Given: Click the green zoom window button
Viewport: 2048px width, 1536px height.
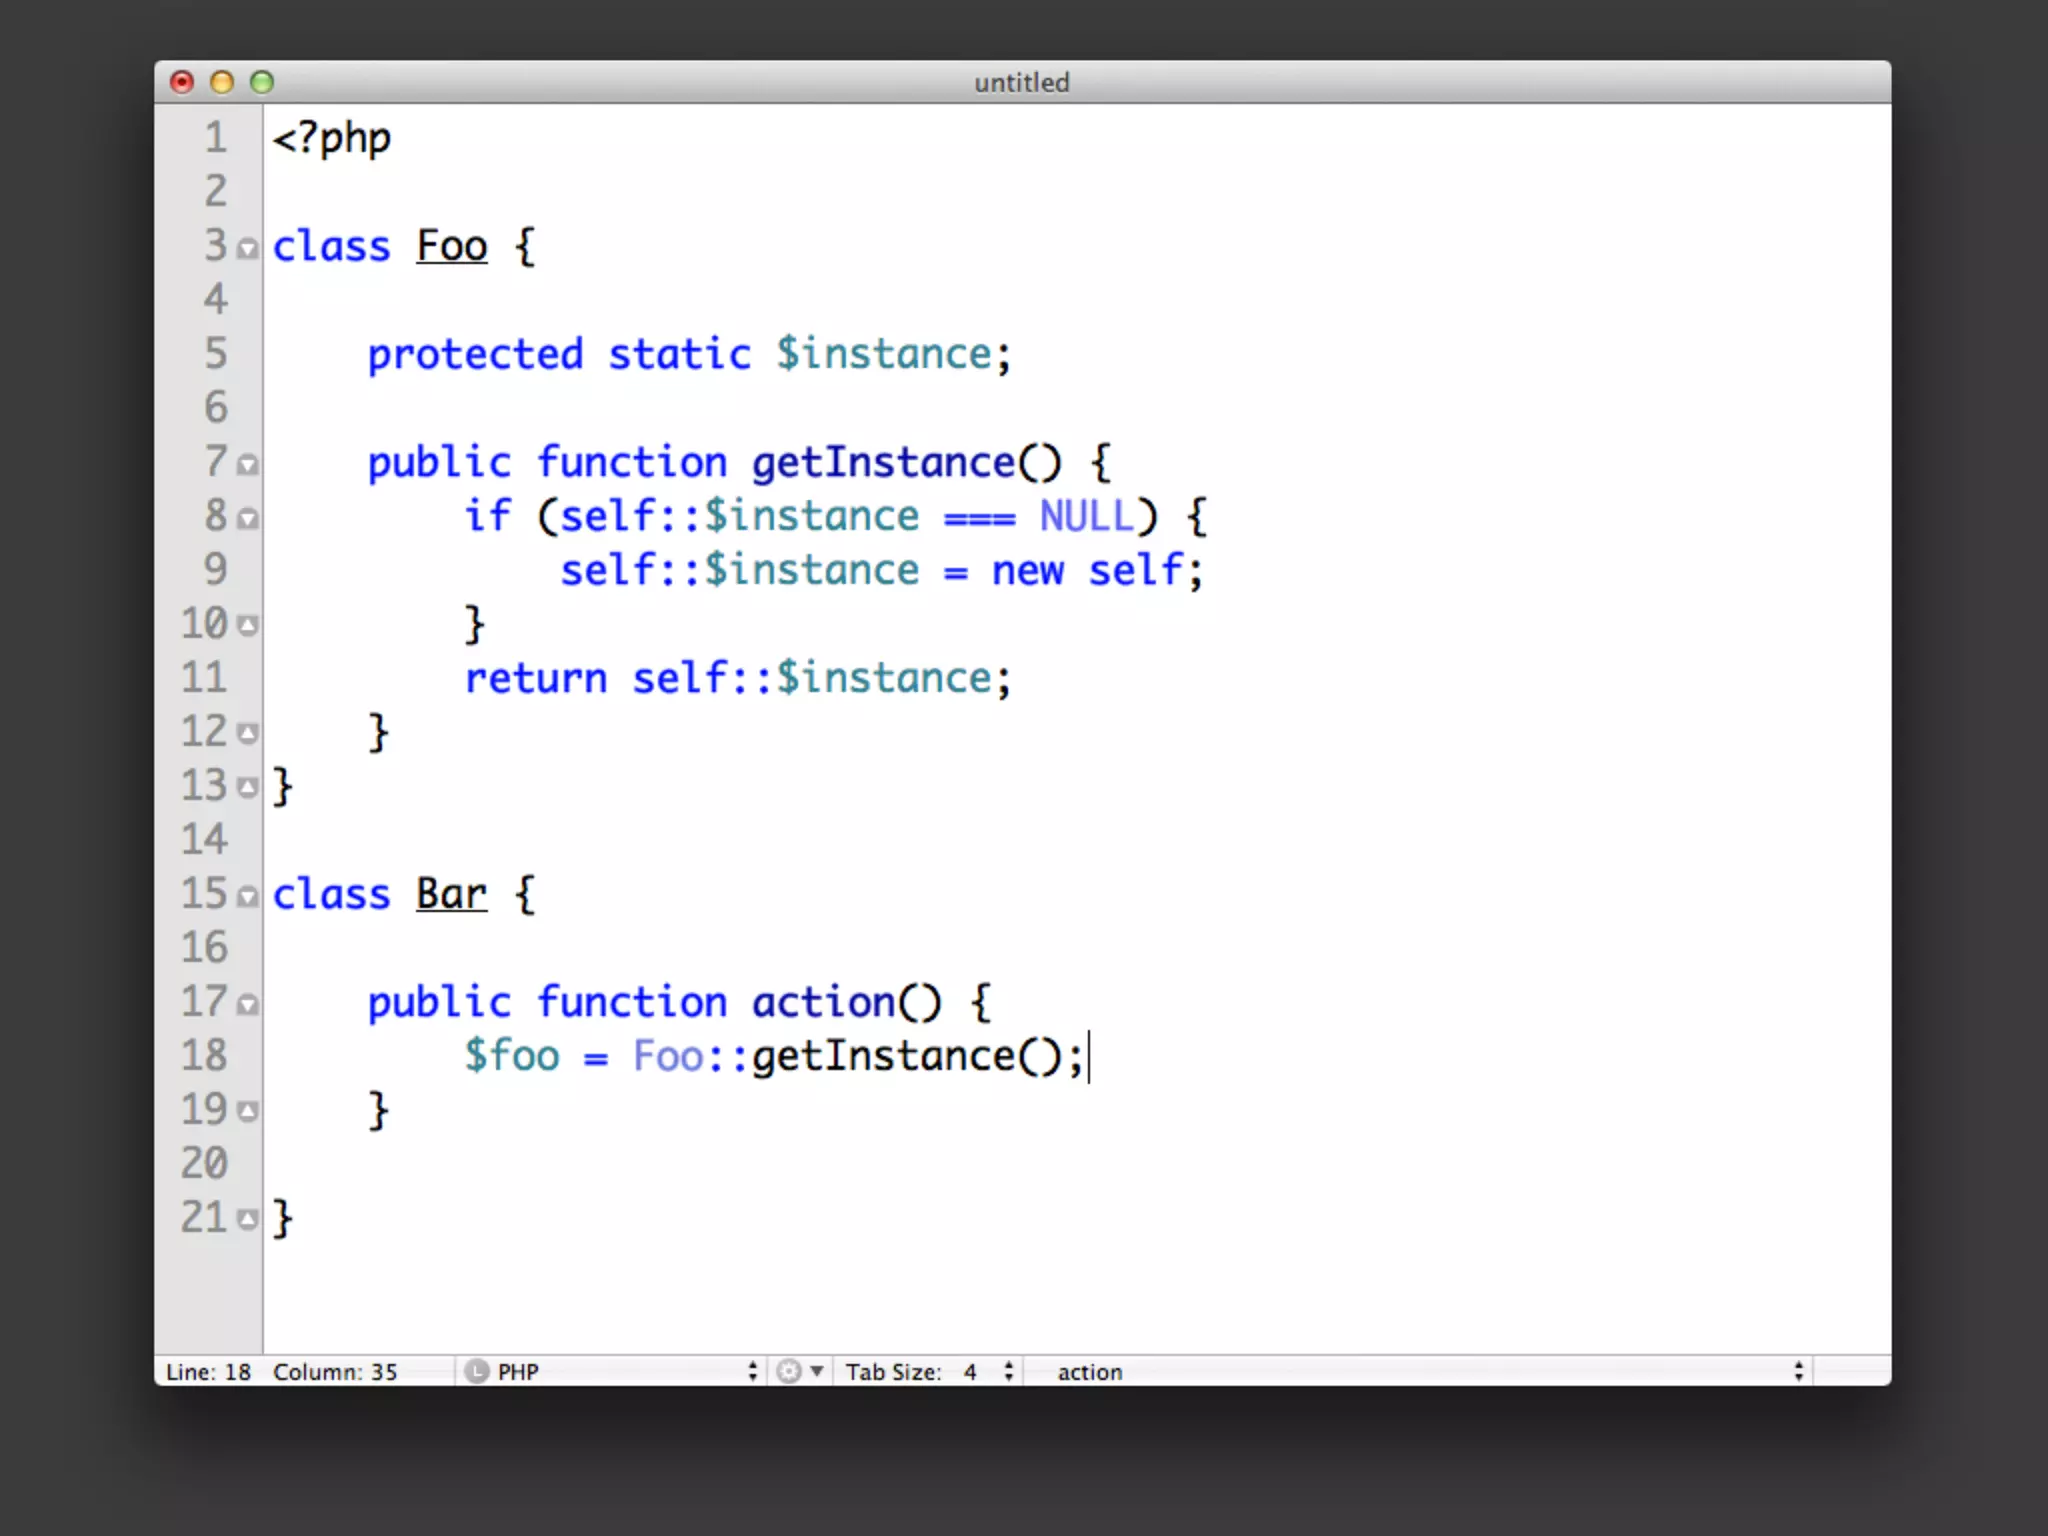Looking at the screenshot, I should point(262,82).
